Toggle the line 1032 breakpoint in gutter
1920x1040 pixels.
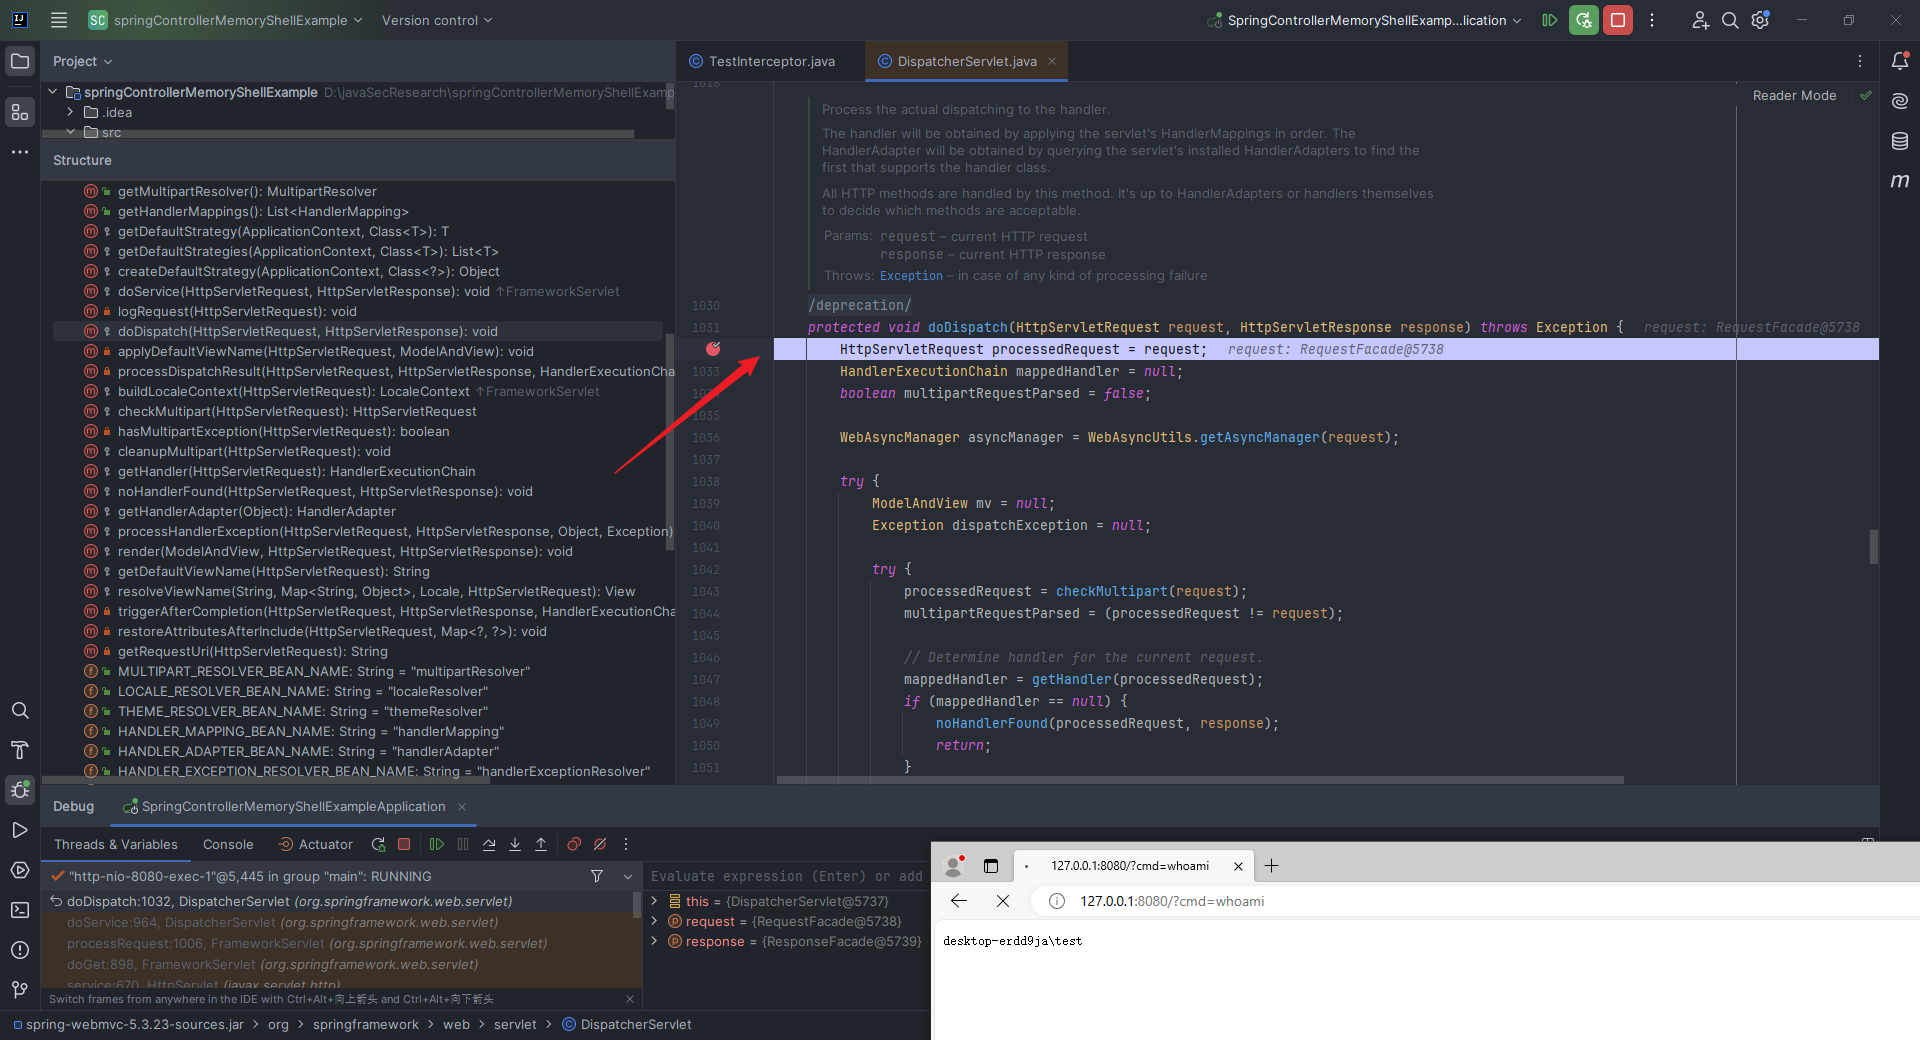[x=713, y=349]
